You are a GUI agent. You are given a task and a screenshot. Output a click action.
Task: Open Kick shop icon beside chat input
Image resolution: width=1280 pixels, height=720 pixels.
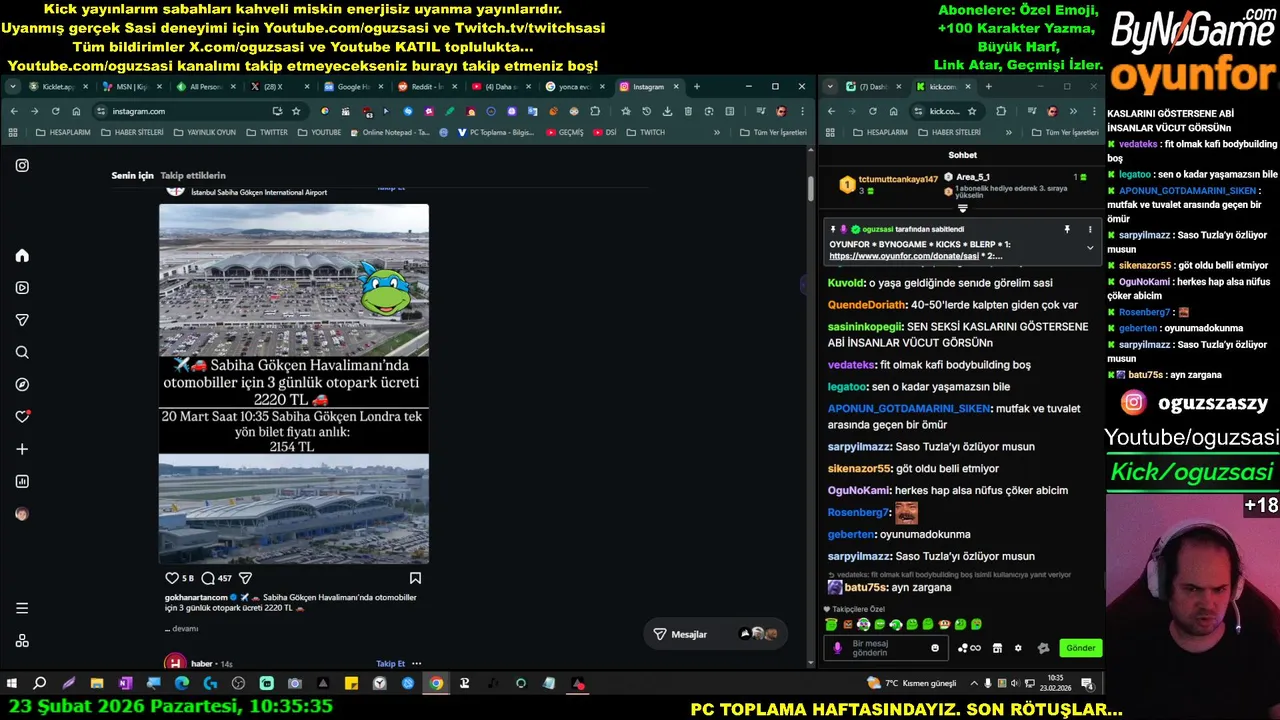[x=997, y=648]
